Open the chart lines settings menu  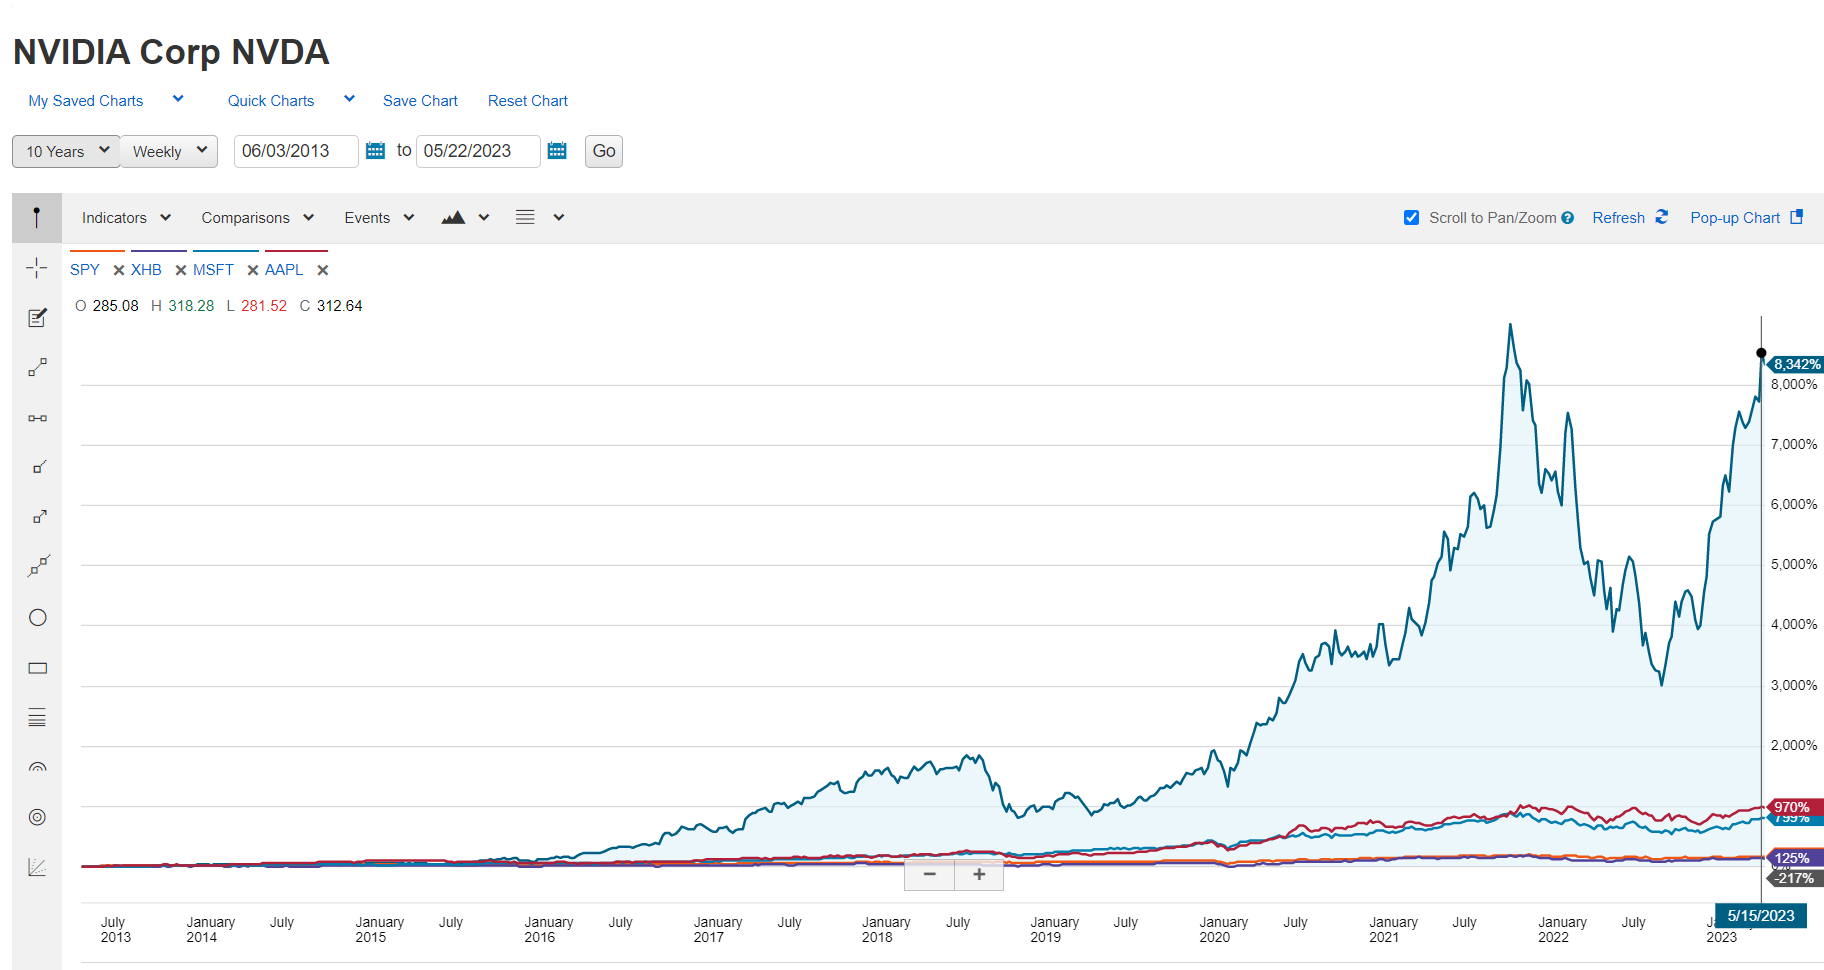point(525,217)
